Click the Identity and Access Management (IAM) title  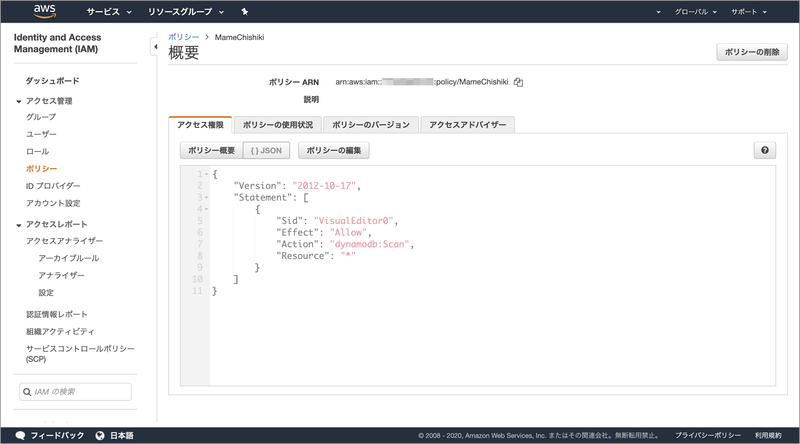[x=57, y=43]
